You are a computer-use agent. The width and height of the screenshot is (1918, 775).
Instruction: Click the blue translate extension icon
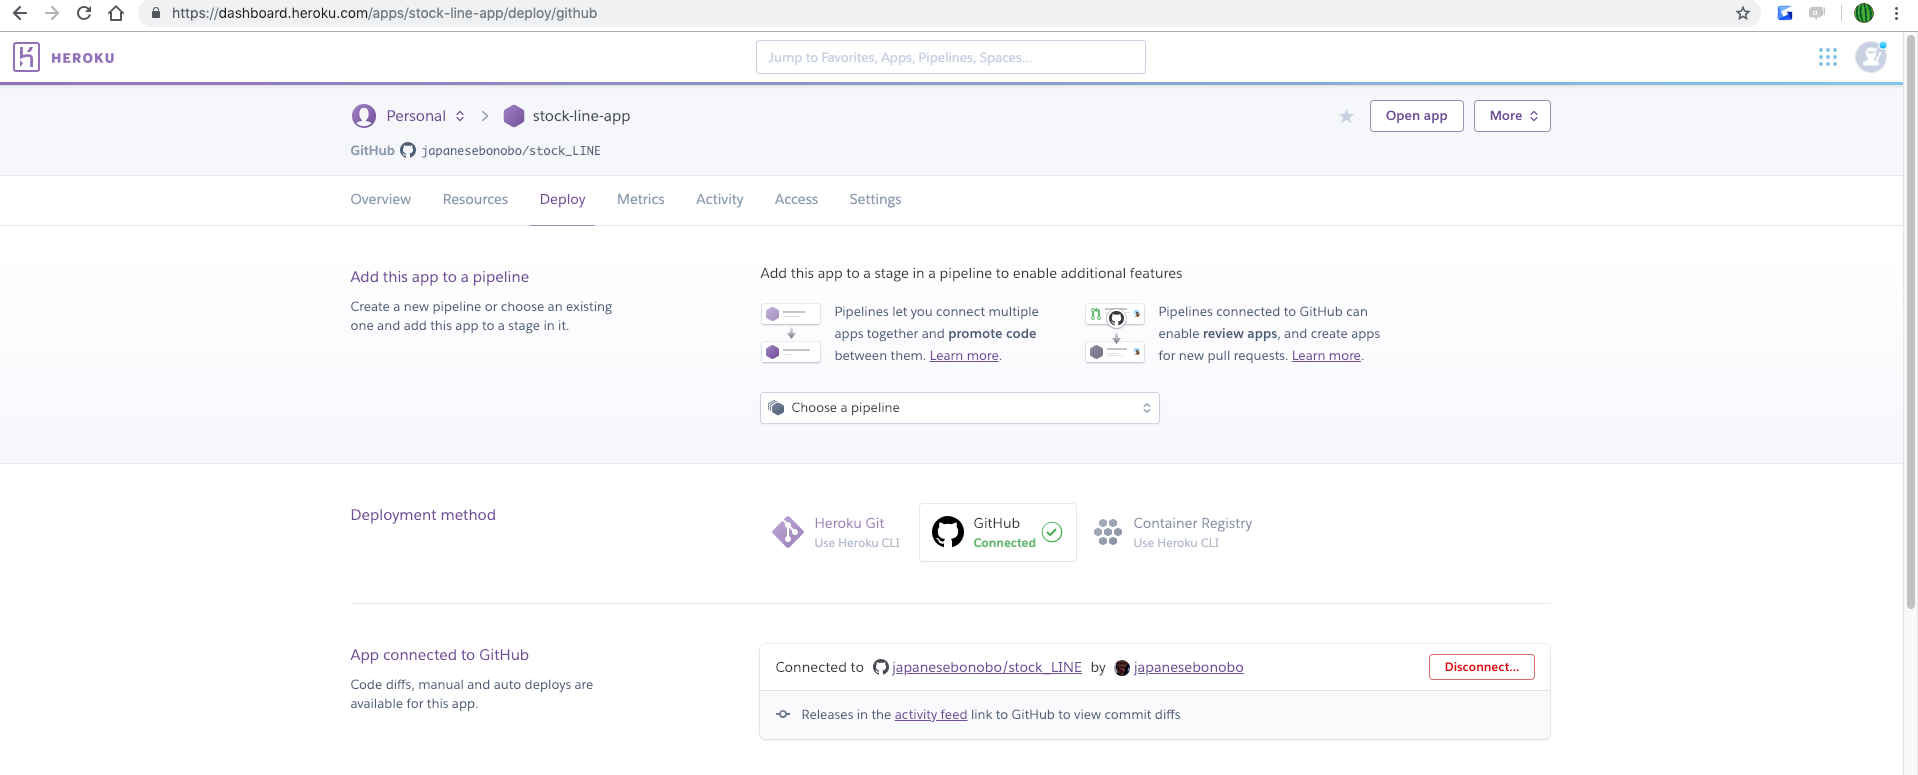[1785, 13]
